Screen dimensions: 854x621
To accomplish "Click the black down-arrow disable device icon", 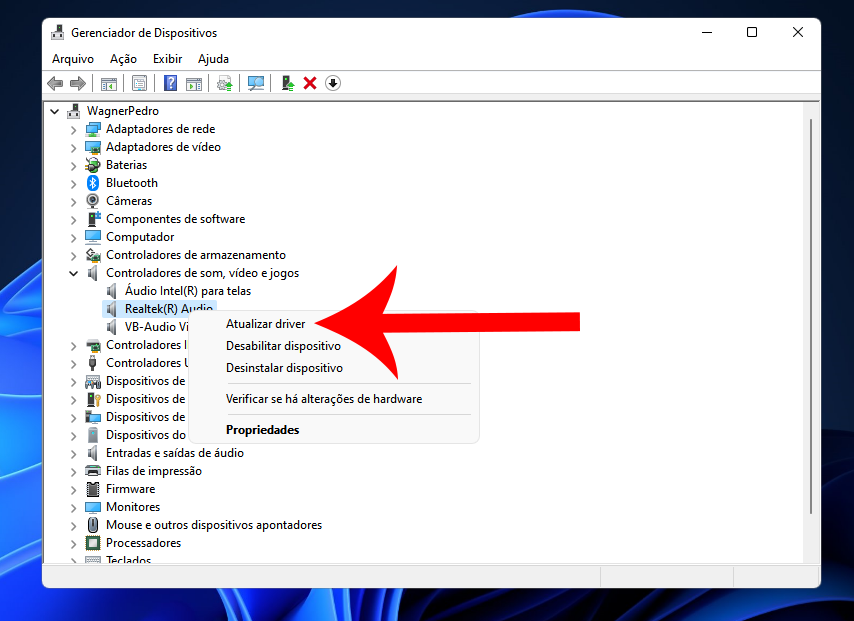I will pos(333,83).
